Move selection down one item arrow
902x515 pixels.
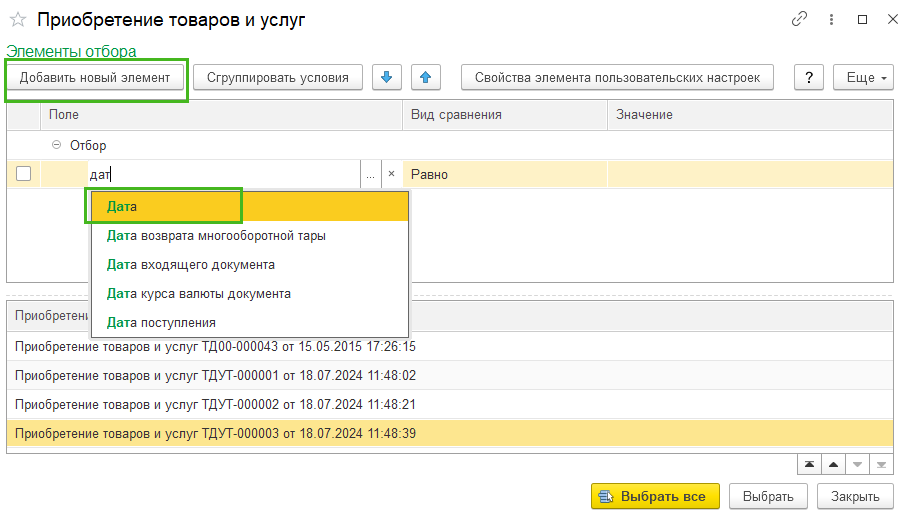click(x=858, y=464)
